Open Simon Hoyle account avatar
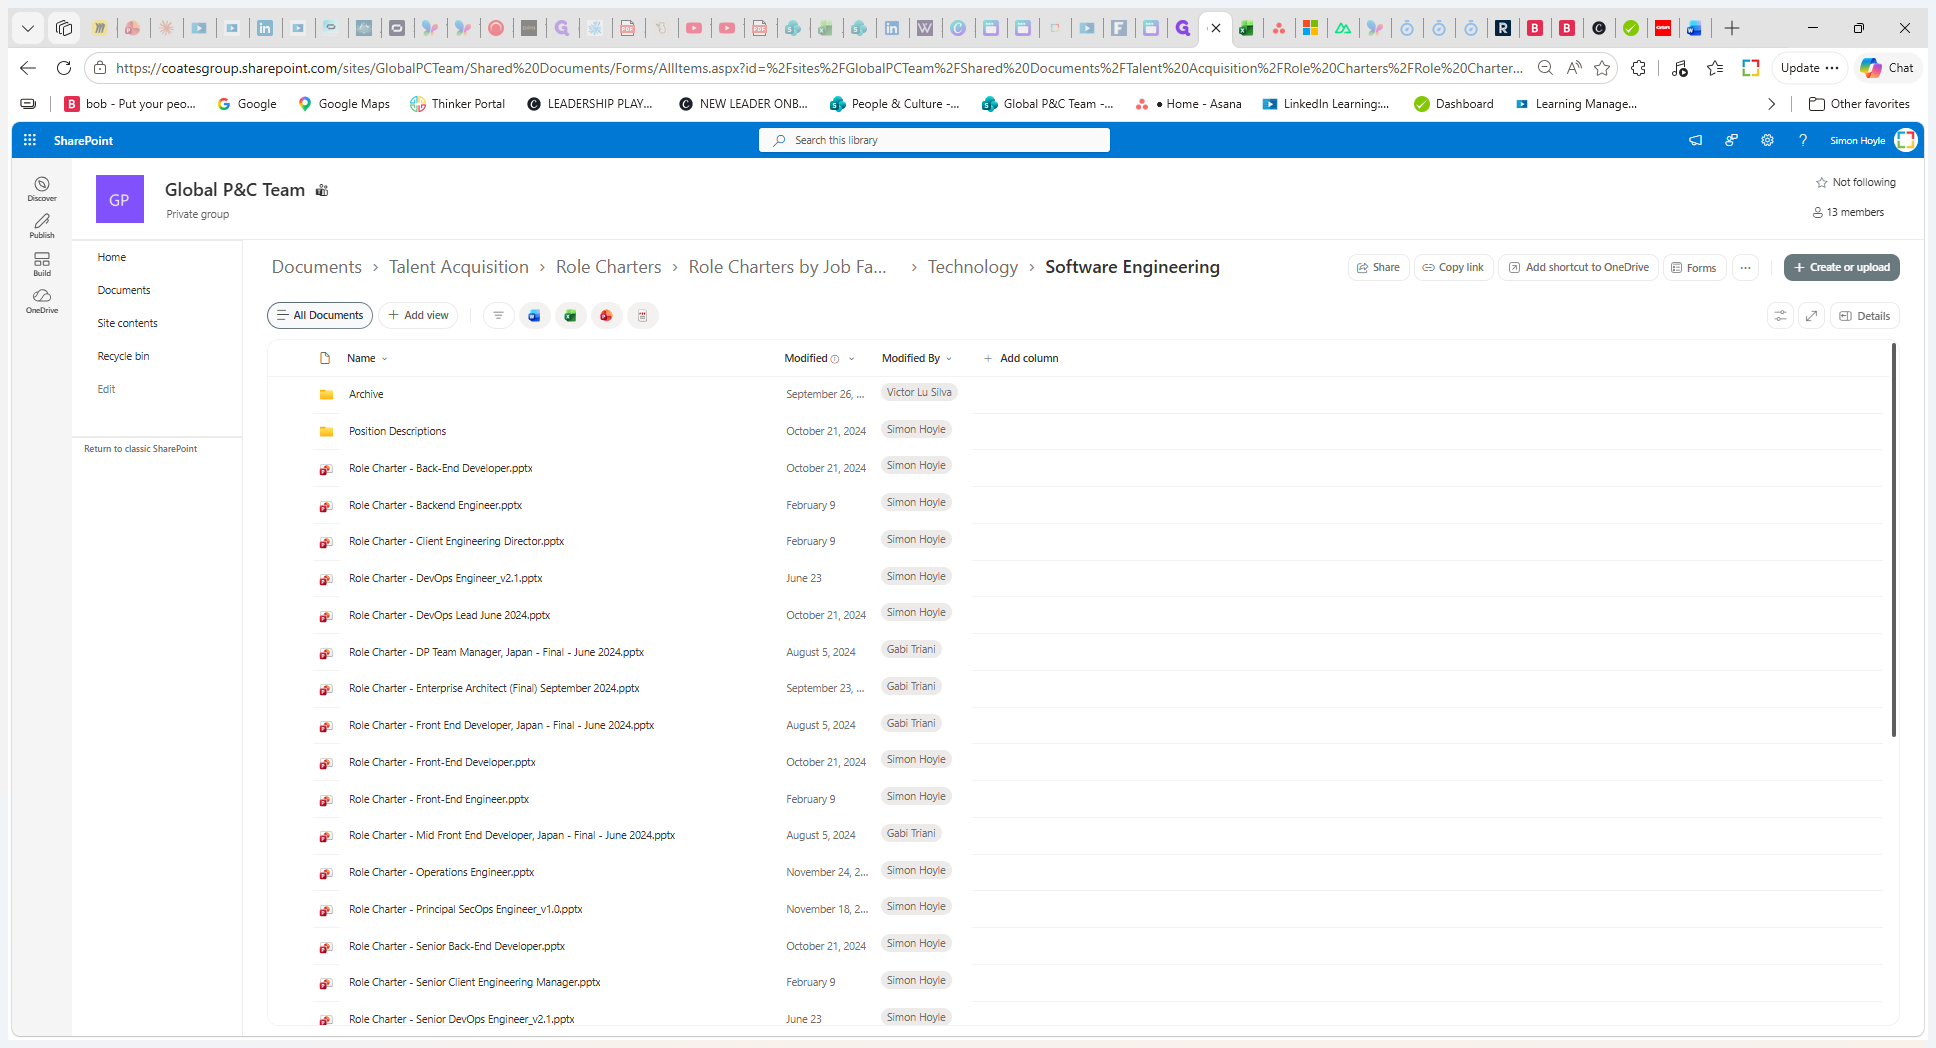This screenshot has height=1048, width=1936. pos(1906,140)
